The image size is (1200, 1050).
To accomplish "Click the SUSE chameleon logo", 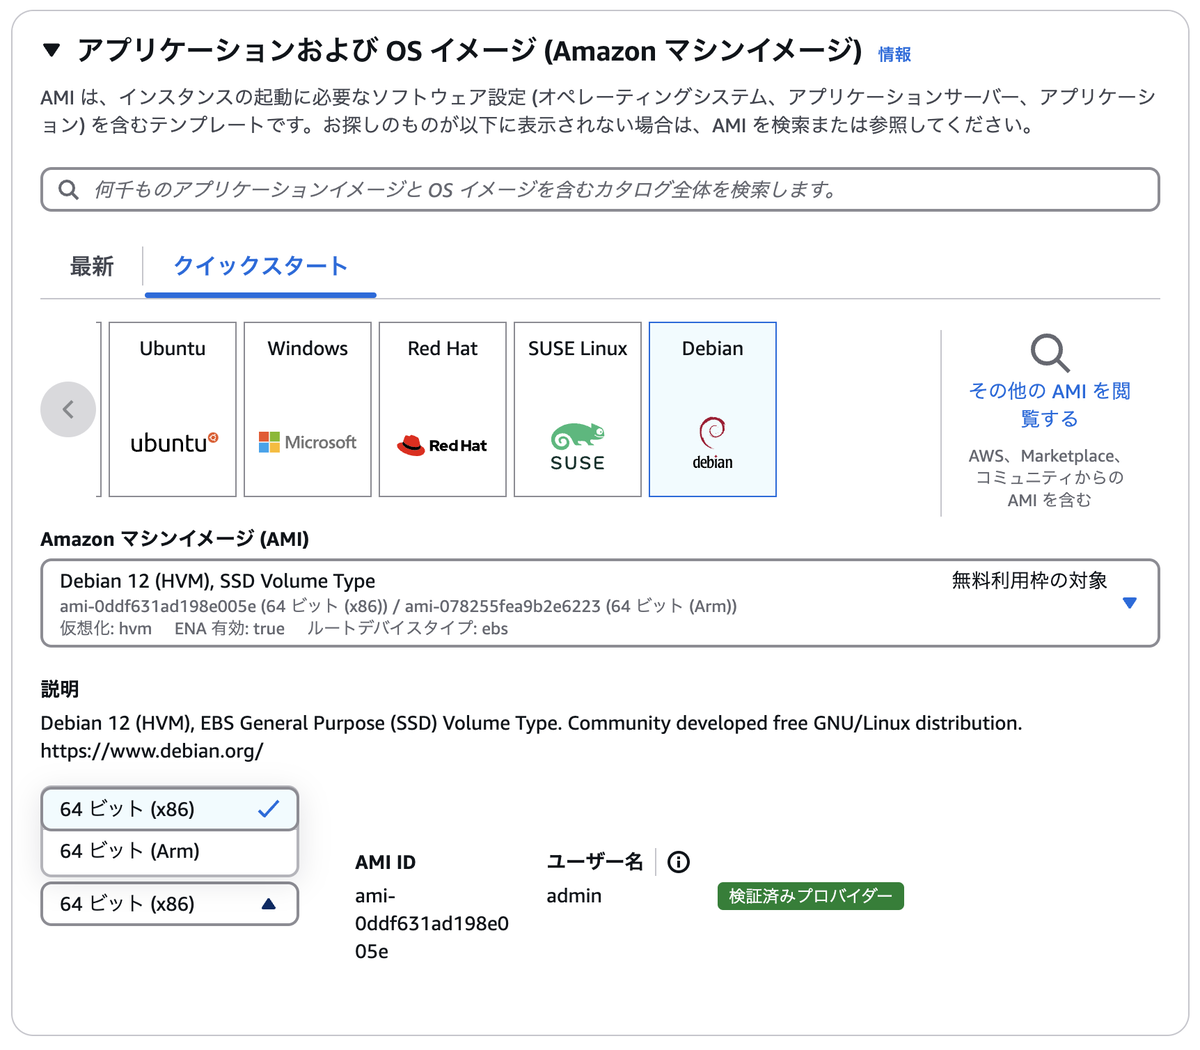I will point(577,447).
